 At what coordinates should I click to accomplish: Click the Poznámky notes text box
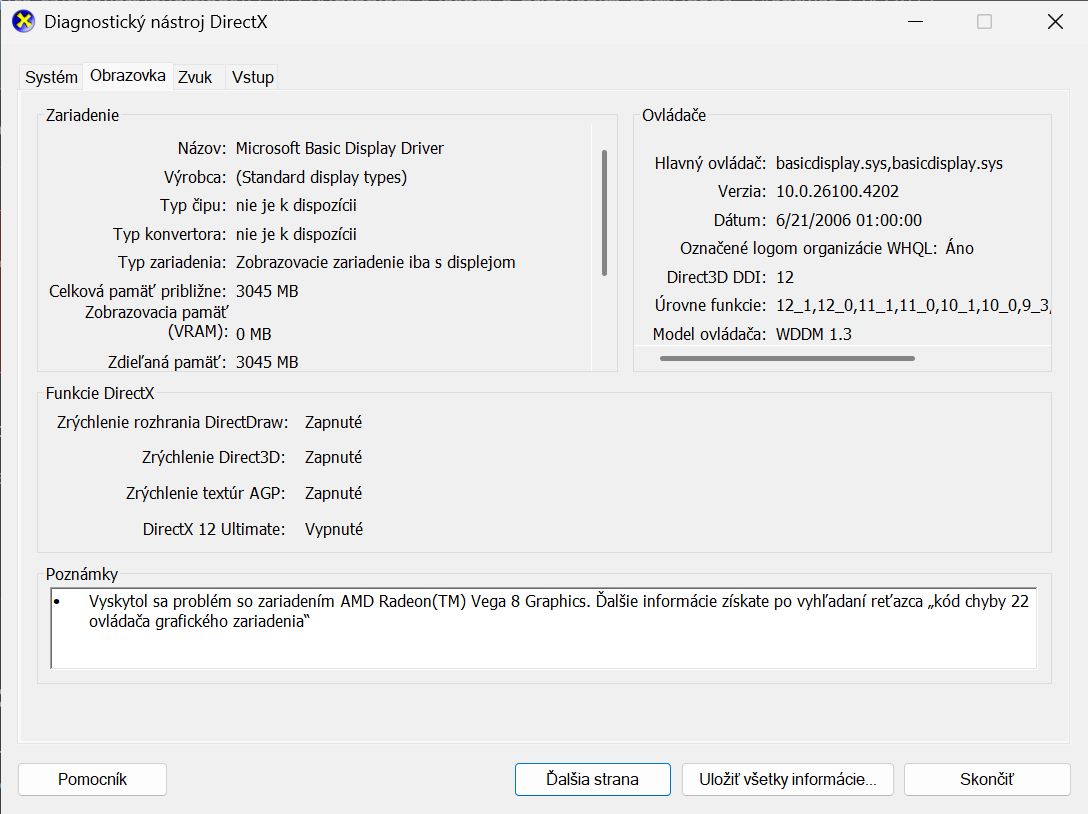coord(543,628)
